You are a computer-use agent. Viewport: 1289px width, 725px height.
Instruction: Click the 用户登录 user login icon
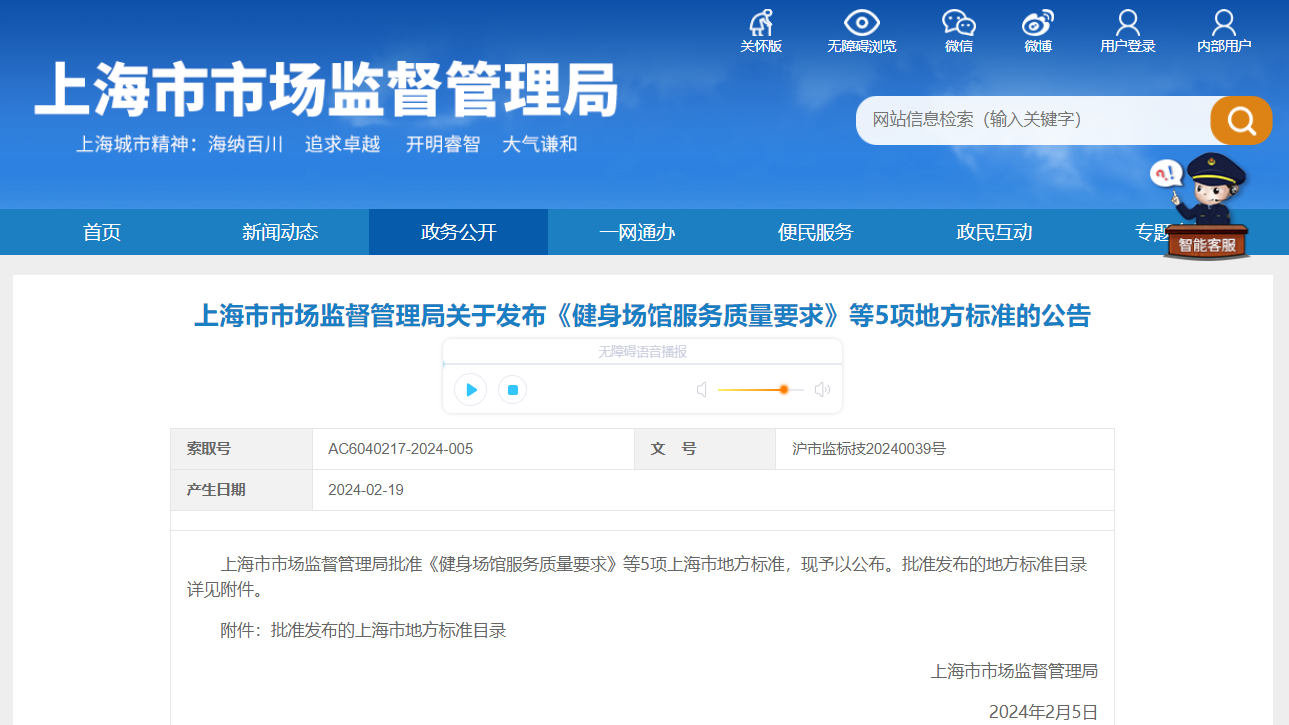[x=1127, y=24]
